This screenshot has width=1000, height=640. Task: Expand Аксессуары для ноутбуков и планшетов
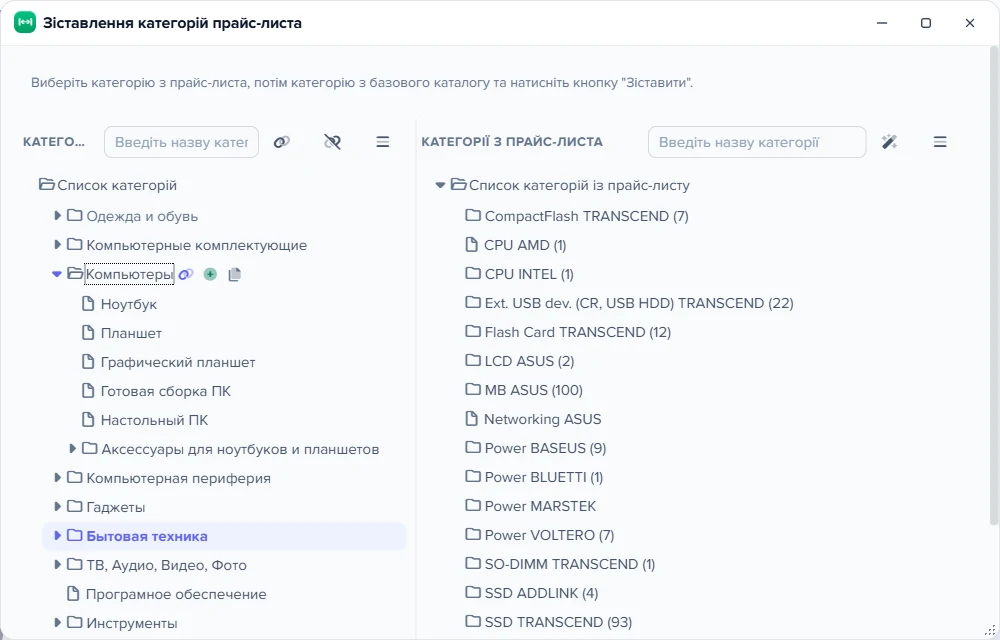[72, 449]
